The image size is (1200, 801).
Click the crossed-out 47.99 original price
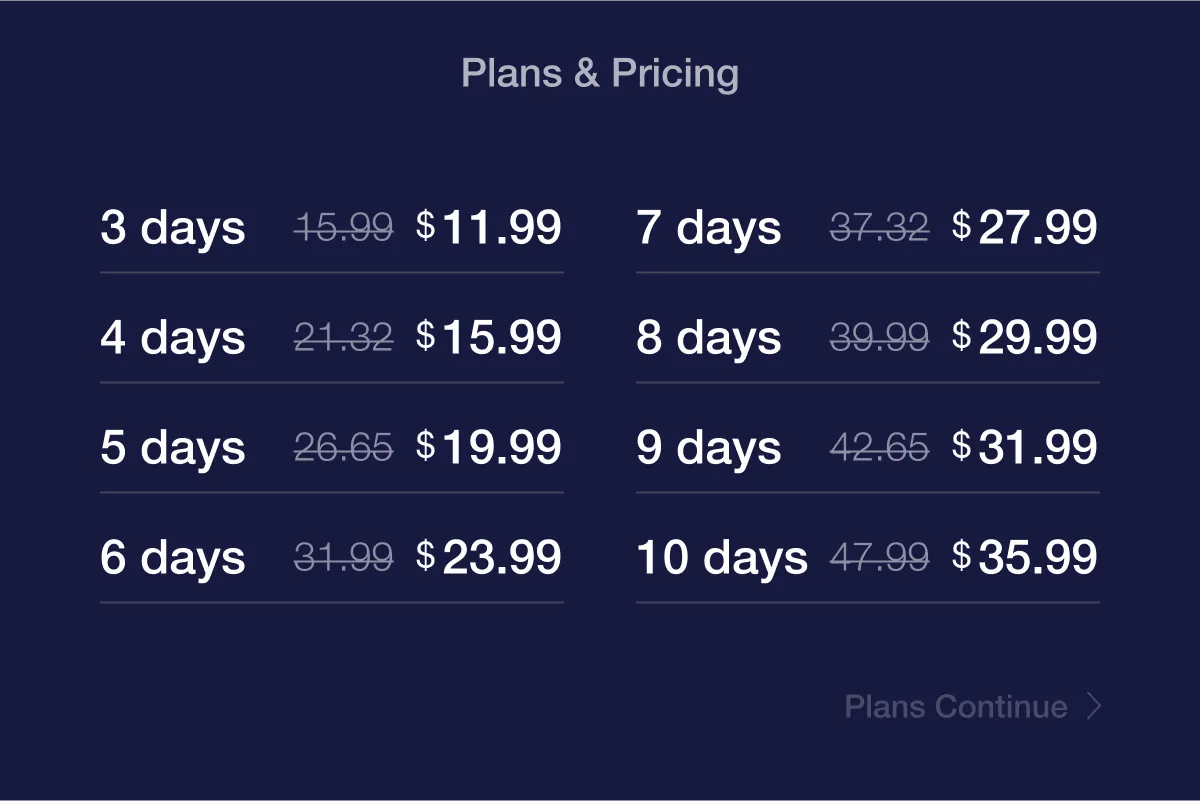click(880, 558)
